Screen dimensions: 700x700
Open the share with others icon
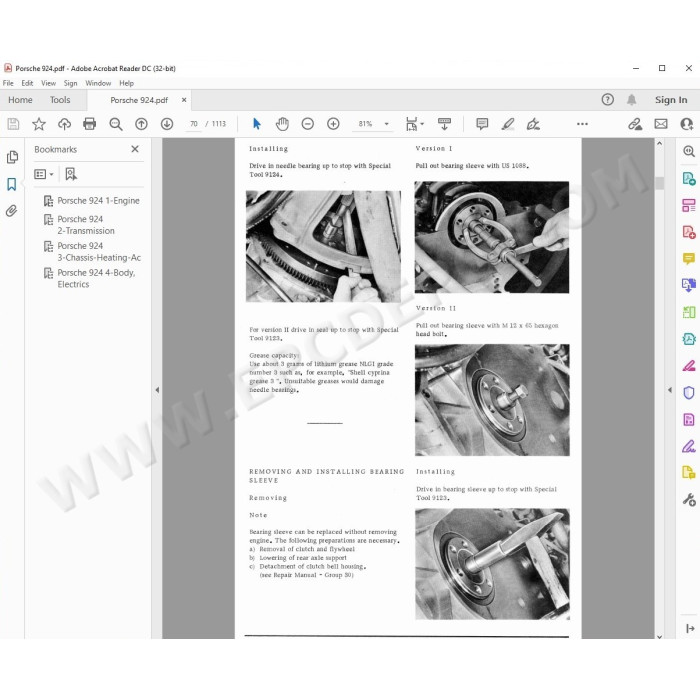pos(687,124)
